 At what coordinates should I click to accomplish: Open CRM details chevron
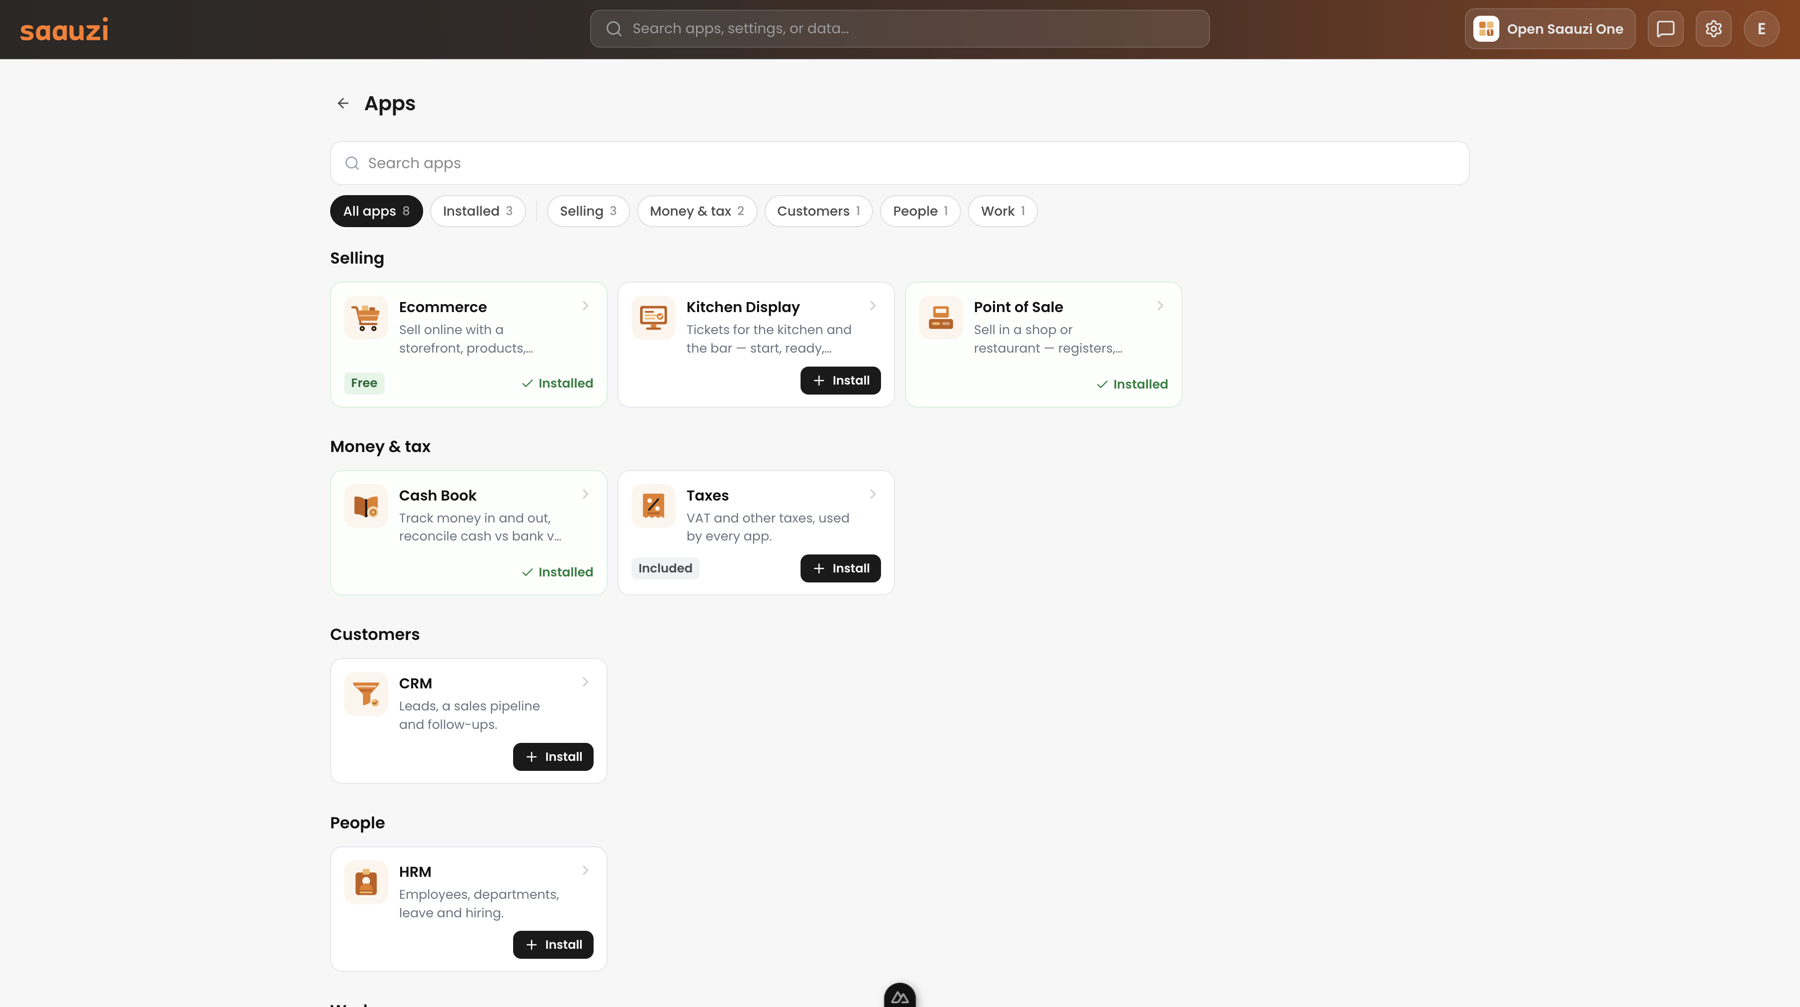(x=585, y=682)
